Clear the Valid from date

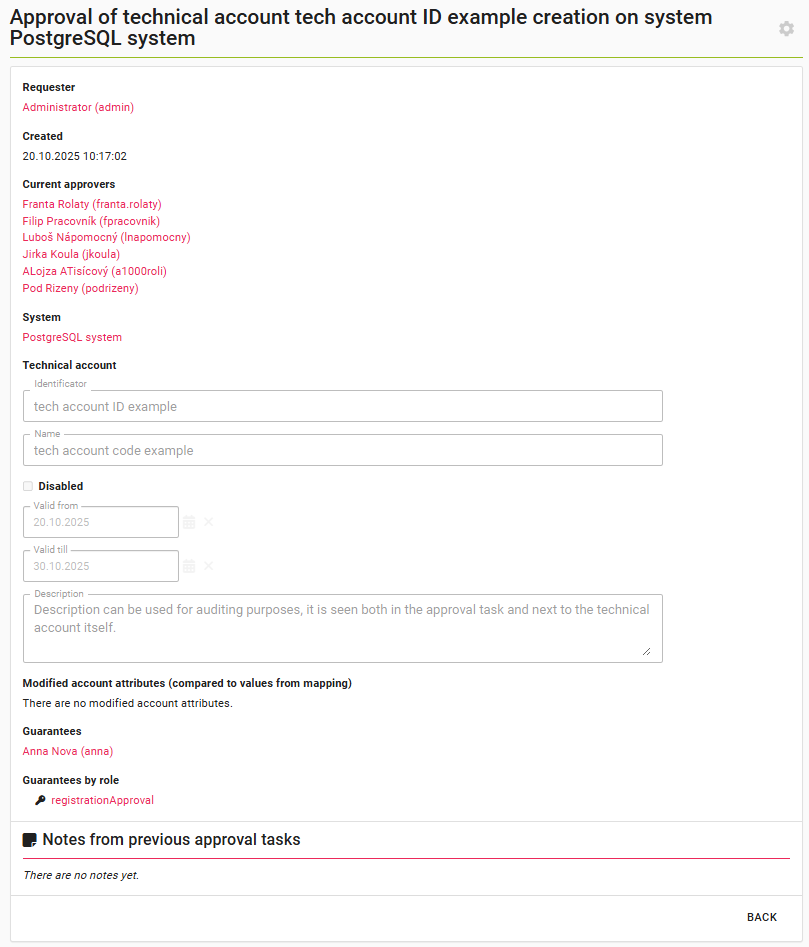coord(209,522)
